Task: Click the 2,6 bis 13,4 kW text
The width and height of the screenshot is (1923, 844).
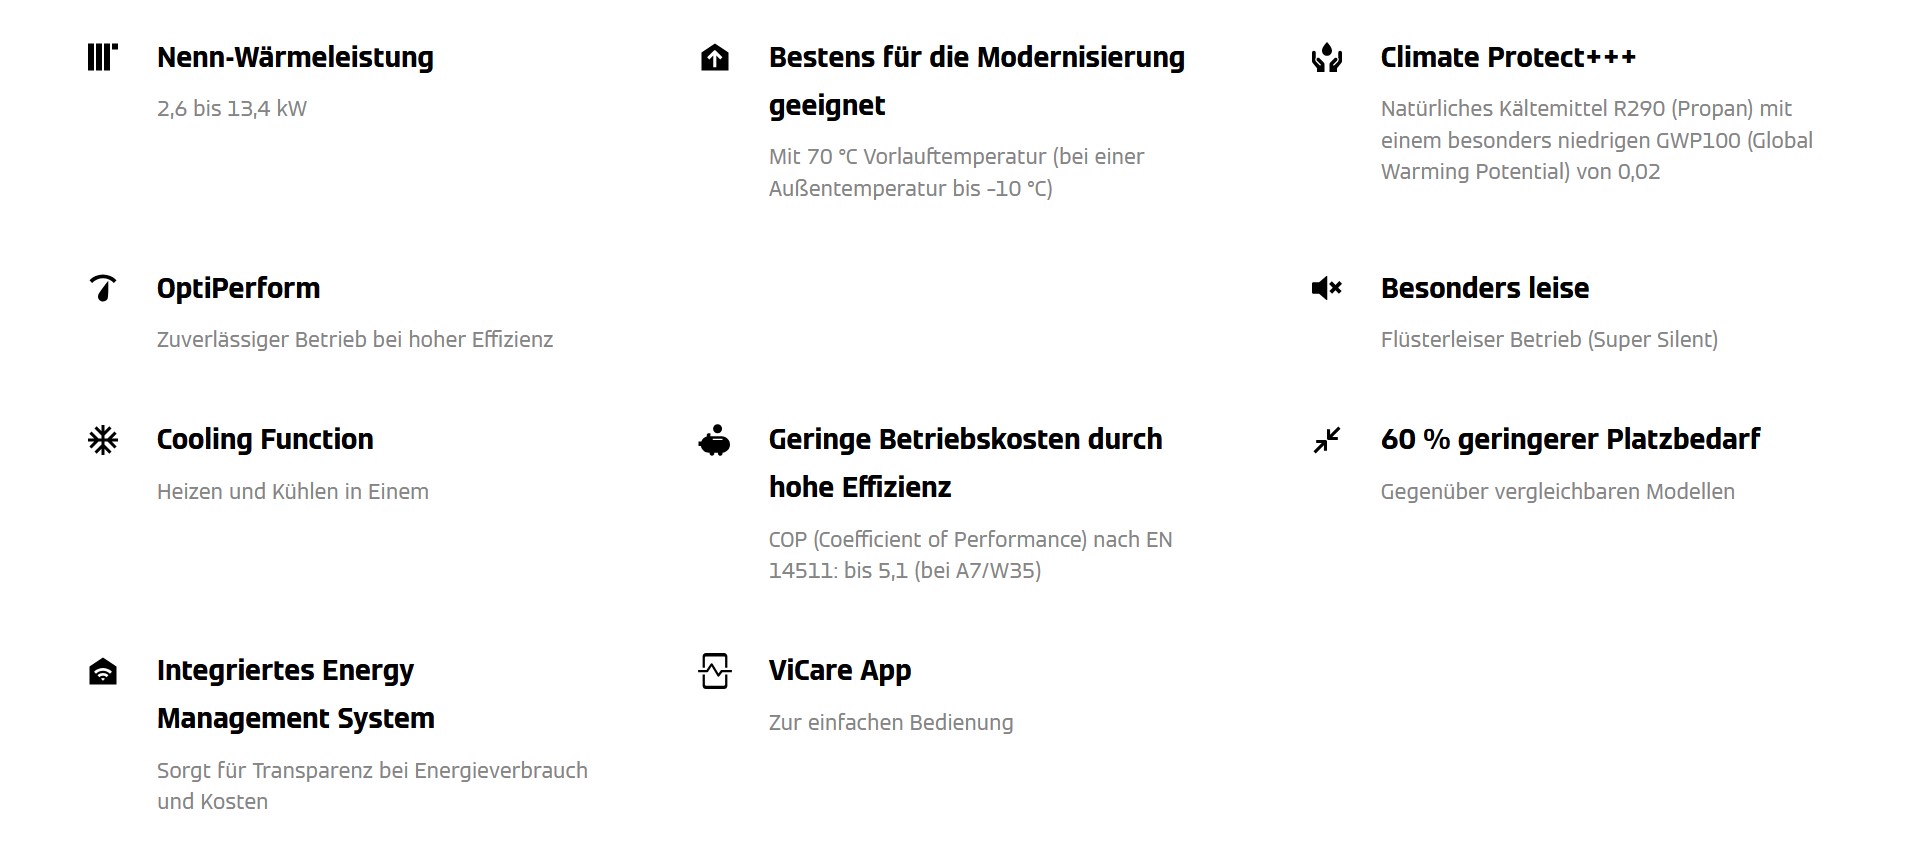Action: tap(232, 109)
